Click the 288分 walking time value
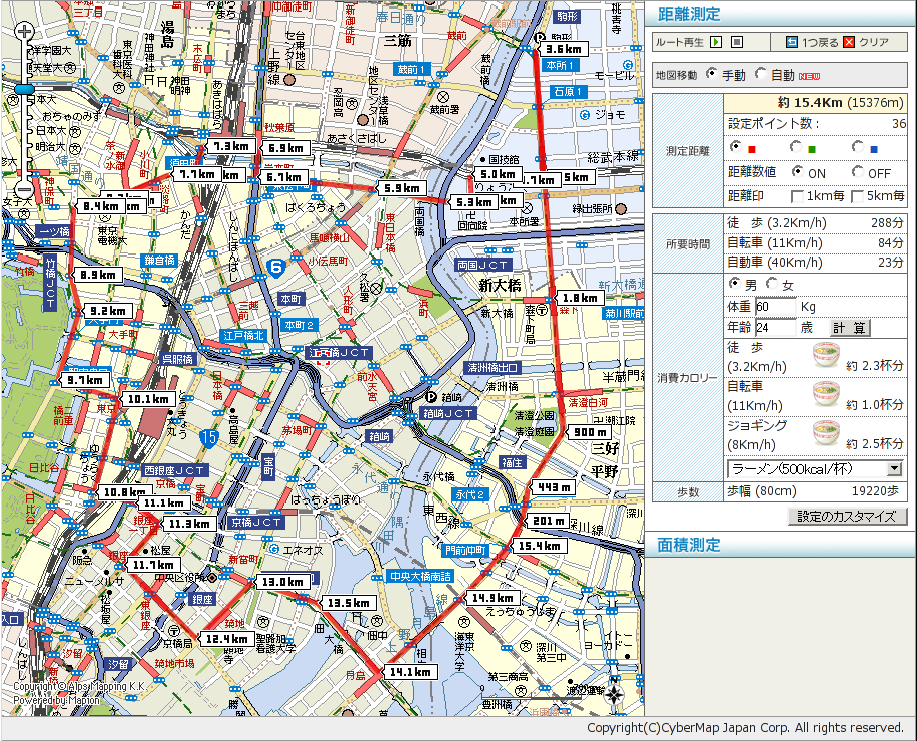 [887, 223]
